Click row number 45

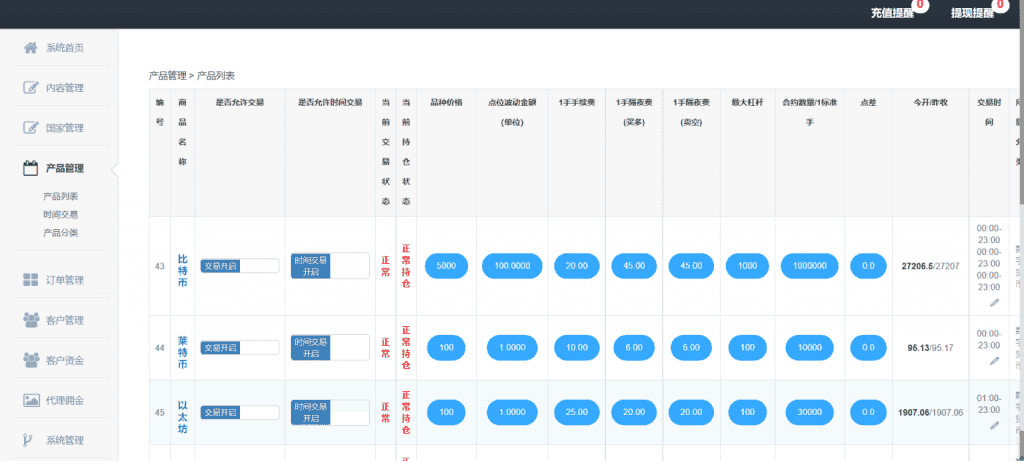click(159, 413)
